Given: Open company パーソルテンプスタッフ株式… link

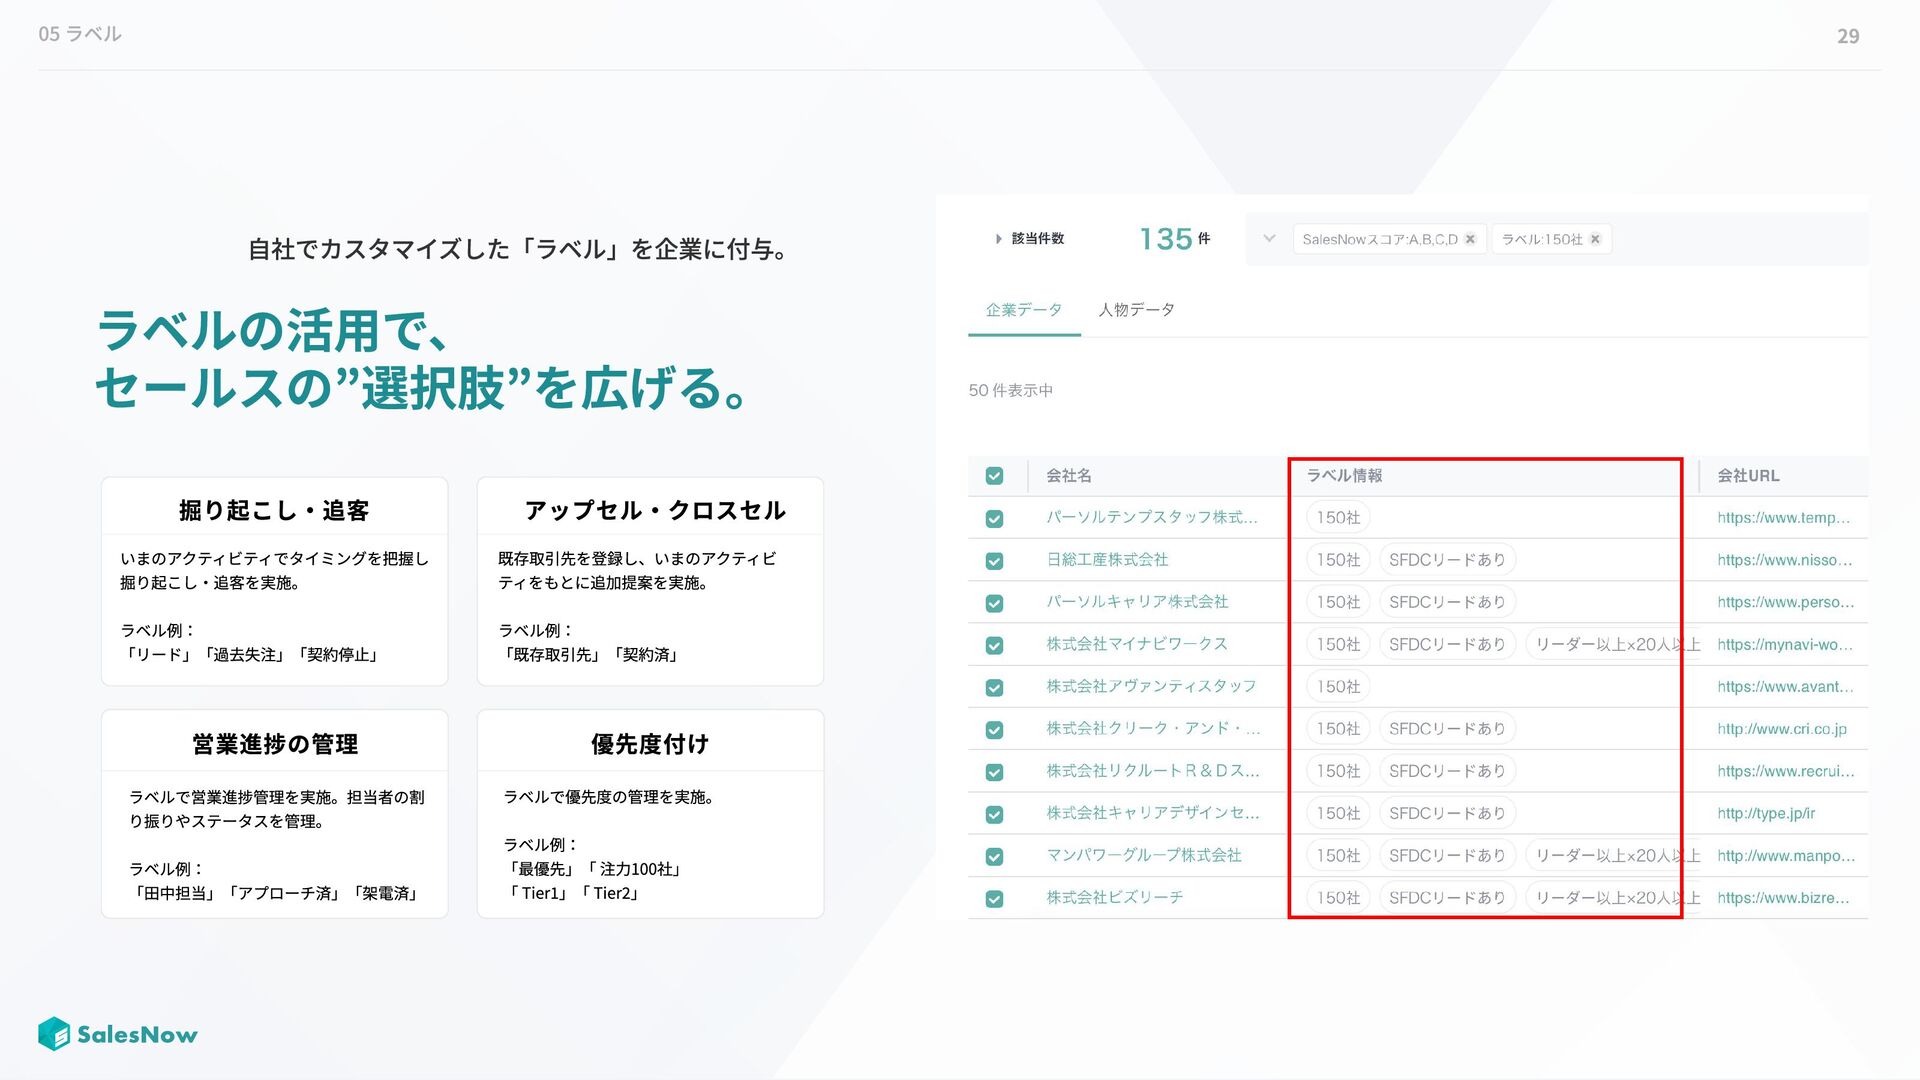Looking at the screenshot, I should (x=1152, y=517).
